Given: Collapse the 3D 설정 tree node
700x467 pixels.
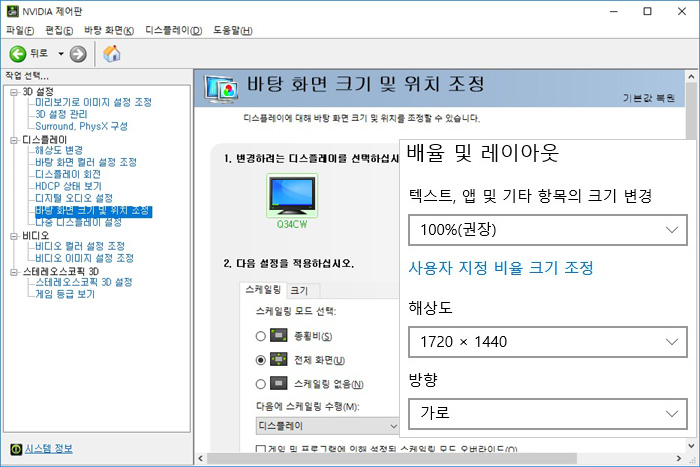Looking at the screenshot, I should (x=14, y=92).
